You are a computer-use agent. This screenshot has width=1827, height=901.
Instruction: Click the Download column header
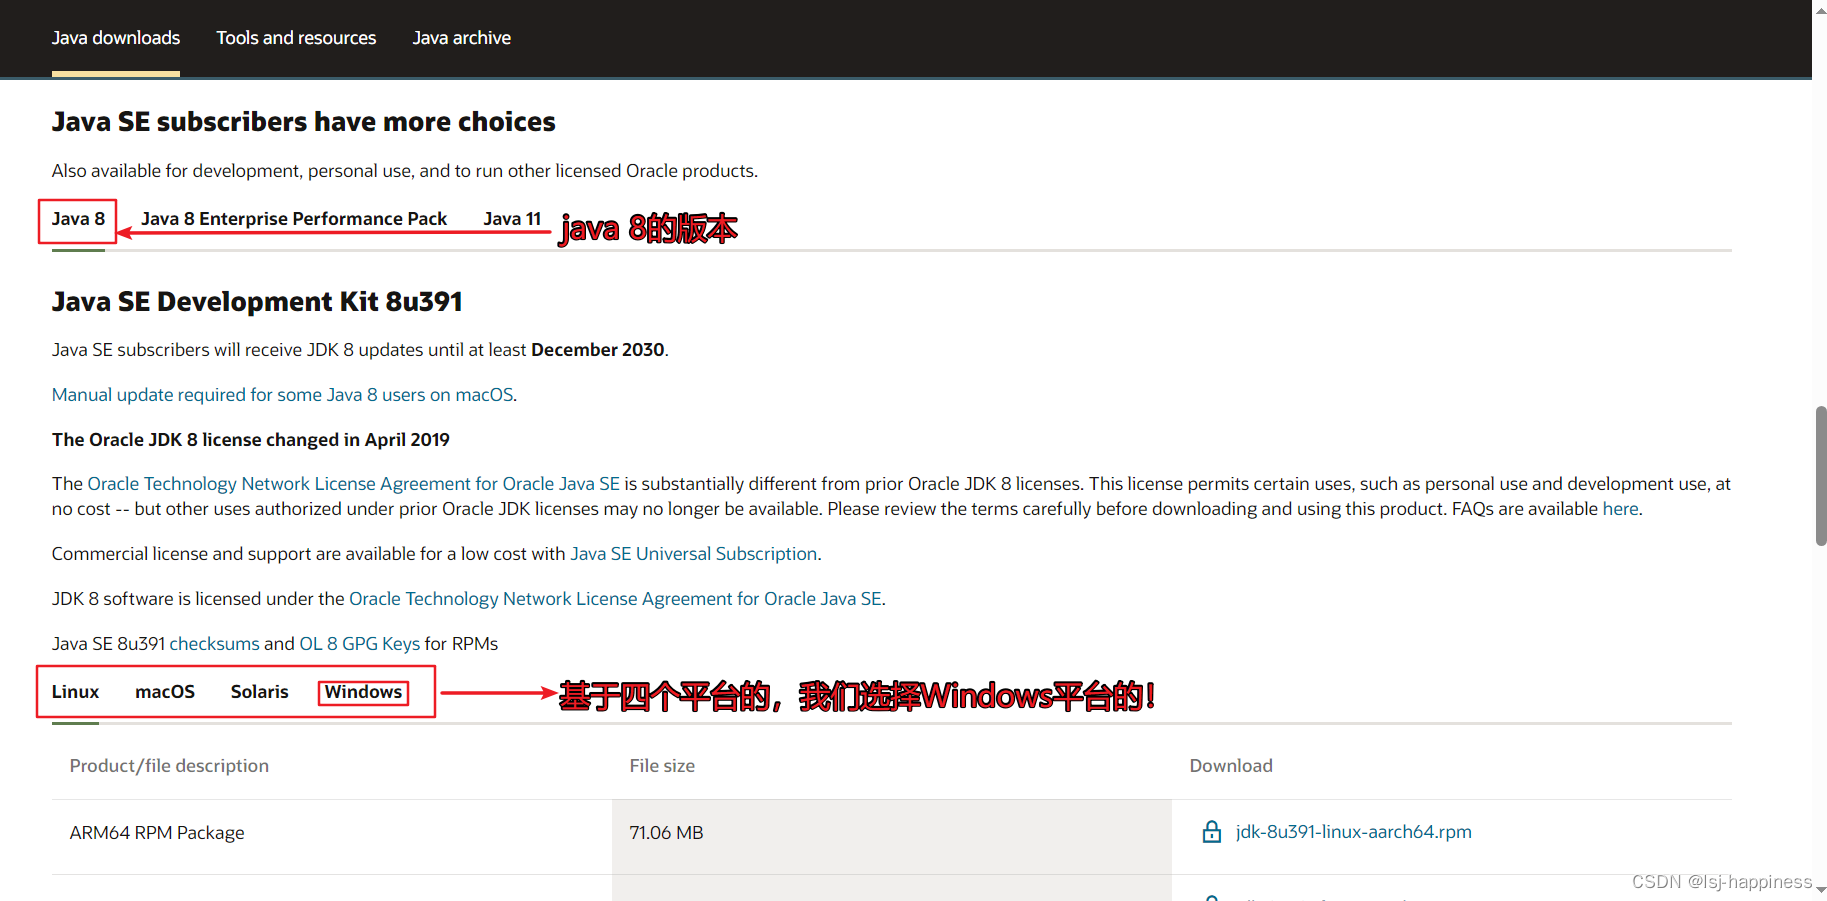point(1231,766)
